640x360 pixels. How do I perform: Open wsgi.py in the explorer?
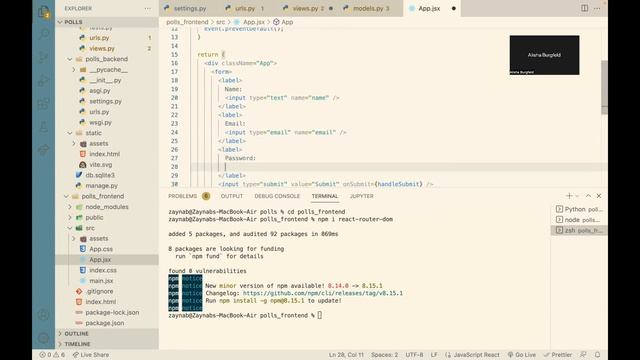[x=107, y=122]
